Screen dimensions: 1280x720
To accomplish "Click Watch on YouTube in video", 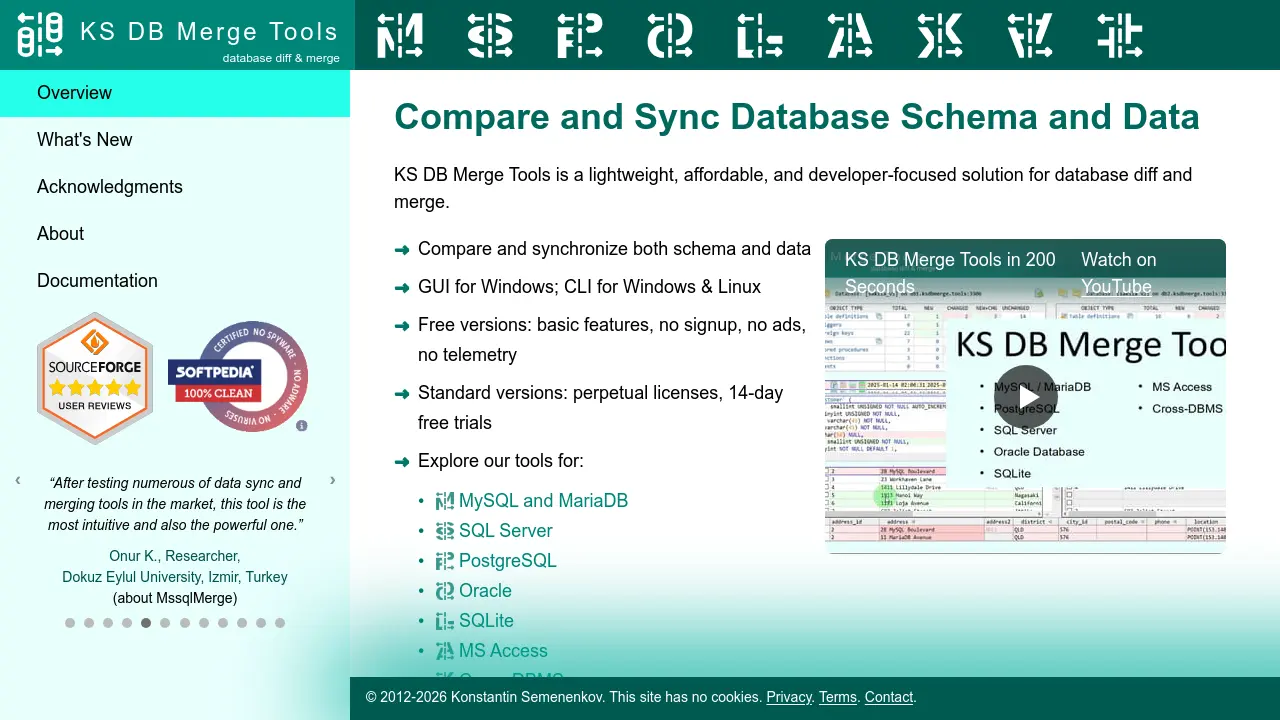I will pyautogui.click(x=1119, y=273).
